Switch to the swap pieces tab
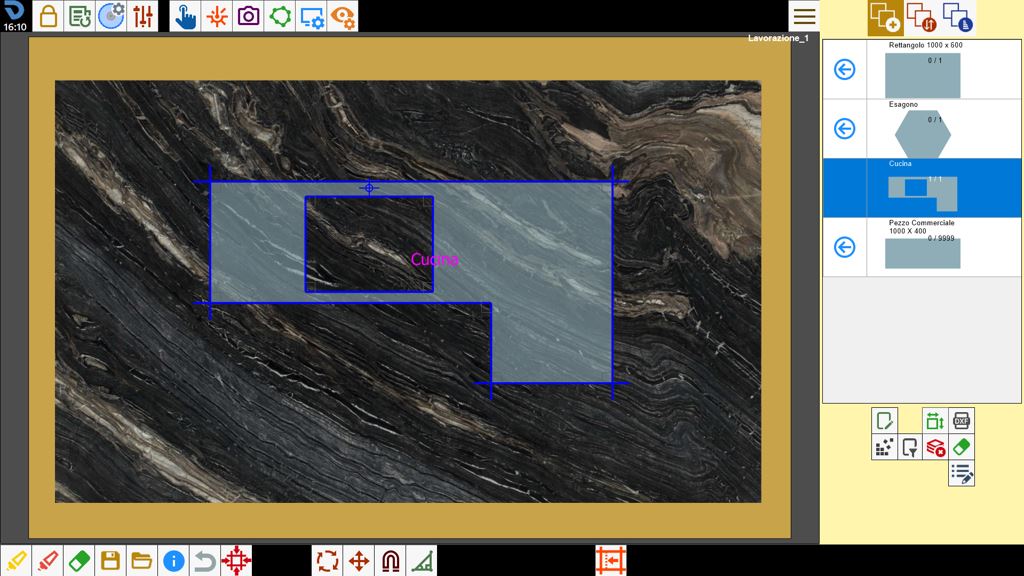Viewport: 1024px width, 576px height. (921, 18)
